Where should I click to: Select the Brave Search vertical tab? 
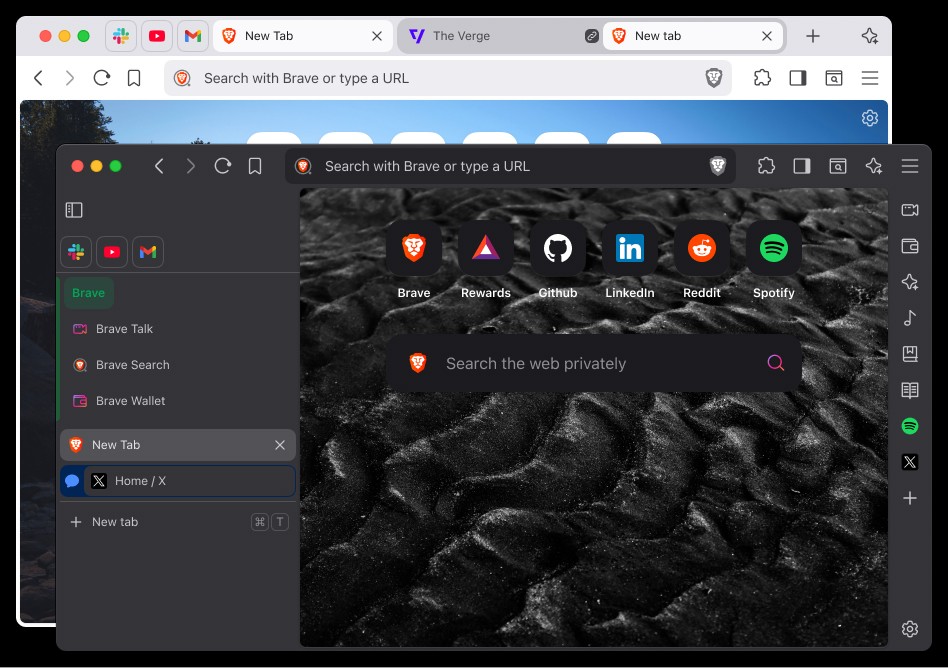[x=178, y=365]
